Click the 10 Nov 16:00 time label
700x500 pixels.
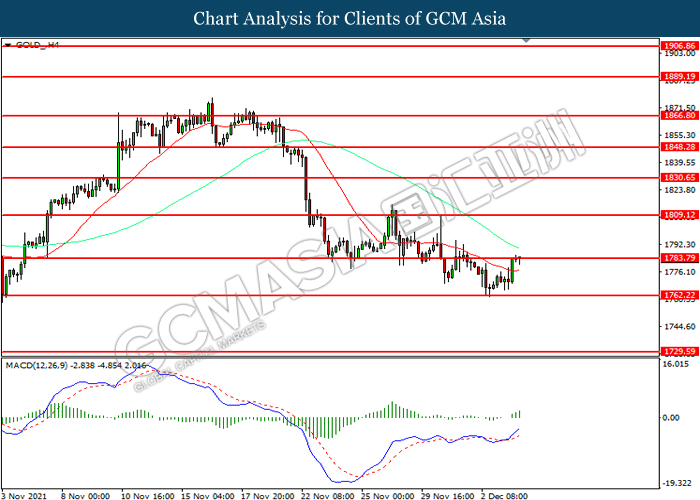coord(147,496)
